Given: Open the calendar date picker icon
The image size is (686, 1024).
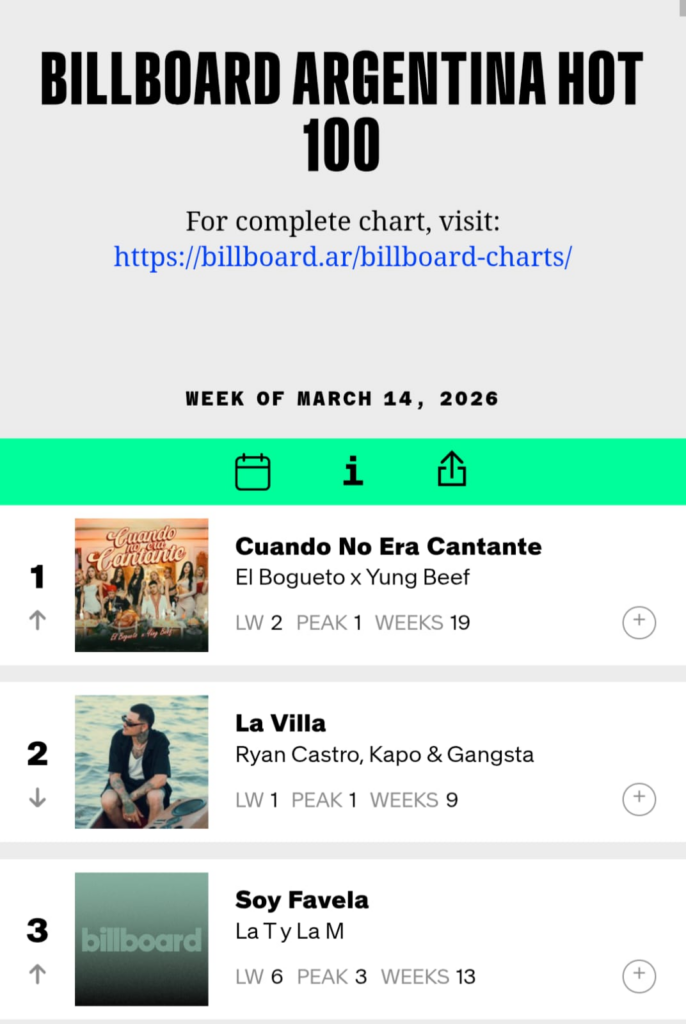Looking at the screenshot, I should (x=253, y=471).
